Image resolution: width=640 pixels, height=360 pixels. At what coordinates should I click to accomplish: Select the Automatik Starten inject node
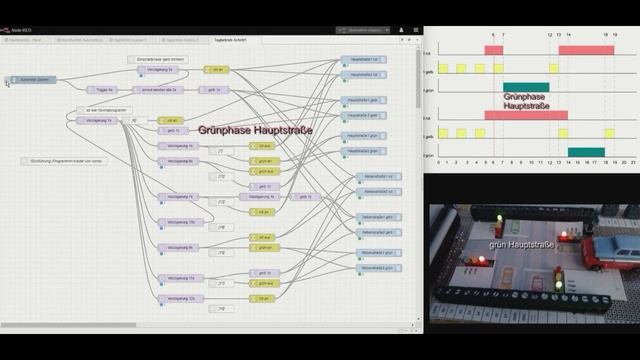tap(34, 80)
